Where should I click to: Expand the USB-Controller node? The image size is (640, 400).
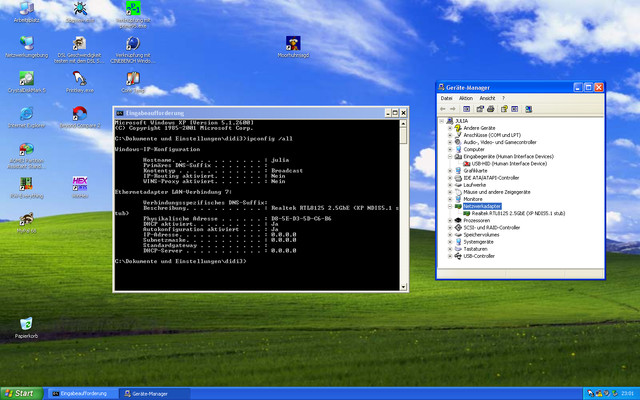coord(450,256)
